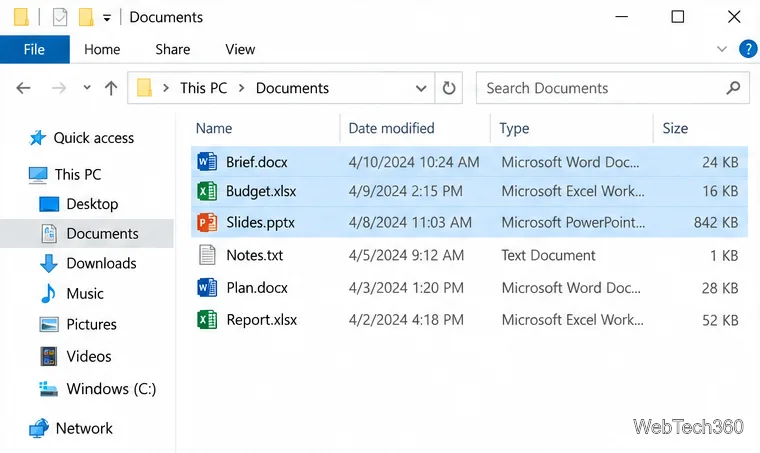
Task: Select Documents in navigation pane
Action: tap(102, 234)
